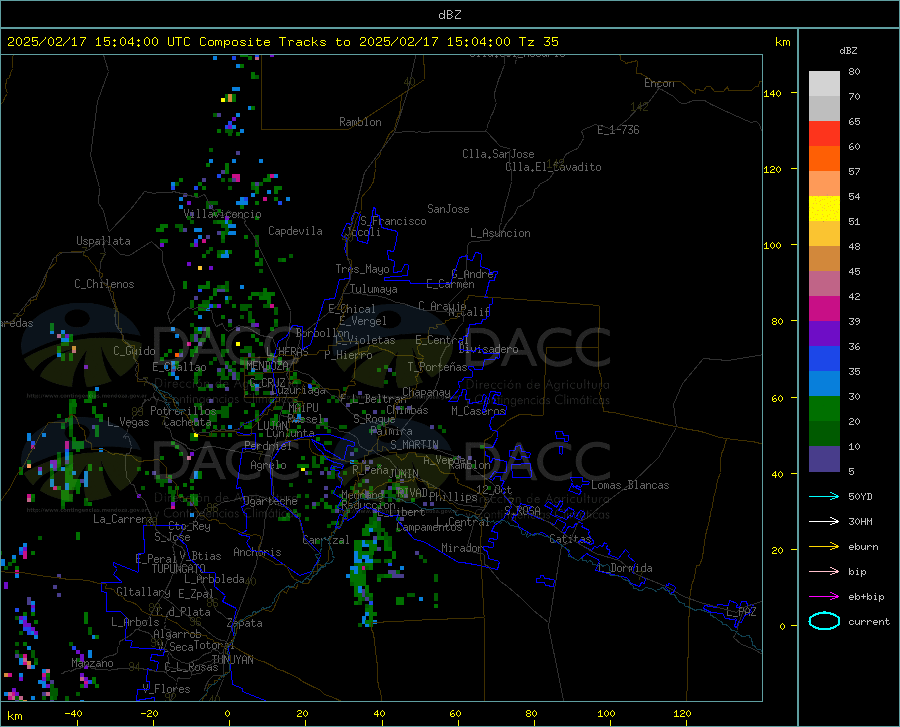The image size is (900, 727).
Task: Click the S_Francisco label
Action: point(393,221)
